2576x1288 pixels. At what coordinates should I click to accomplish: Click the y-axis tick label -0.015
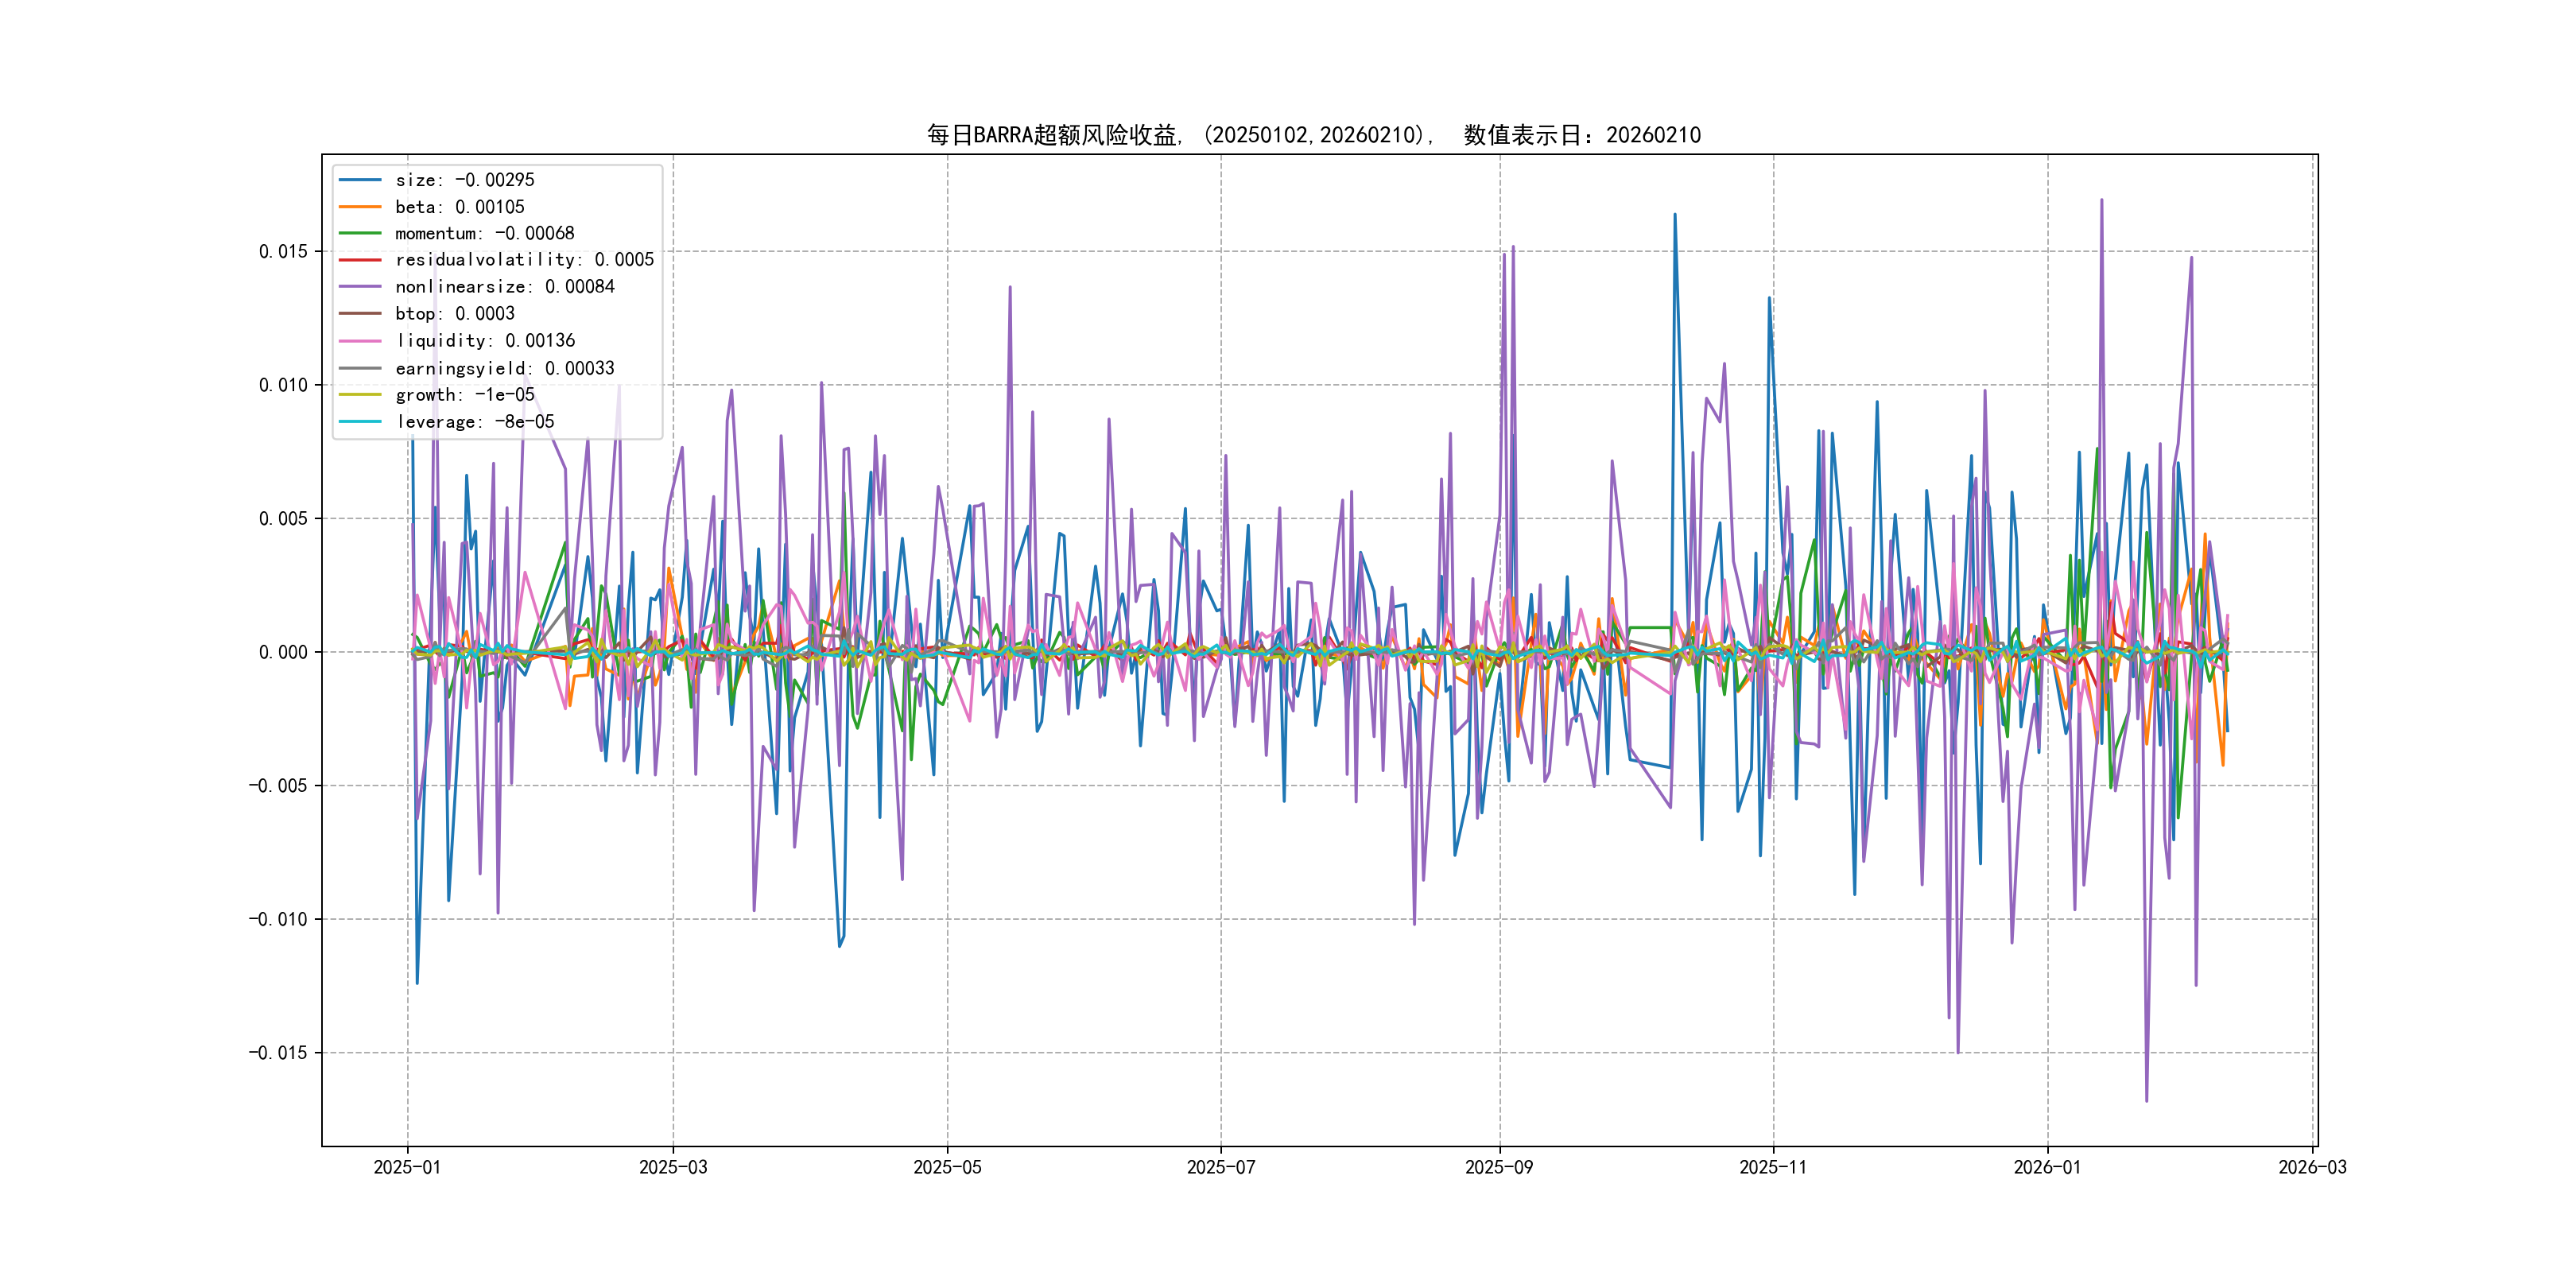pyautogui.click(x=278, y=1053)
